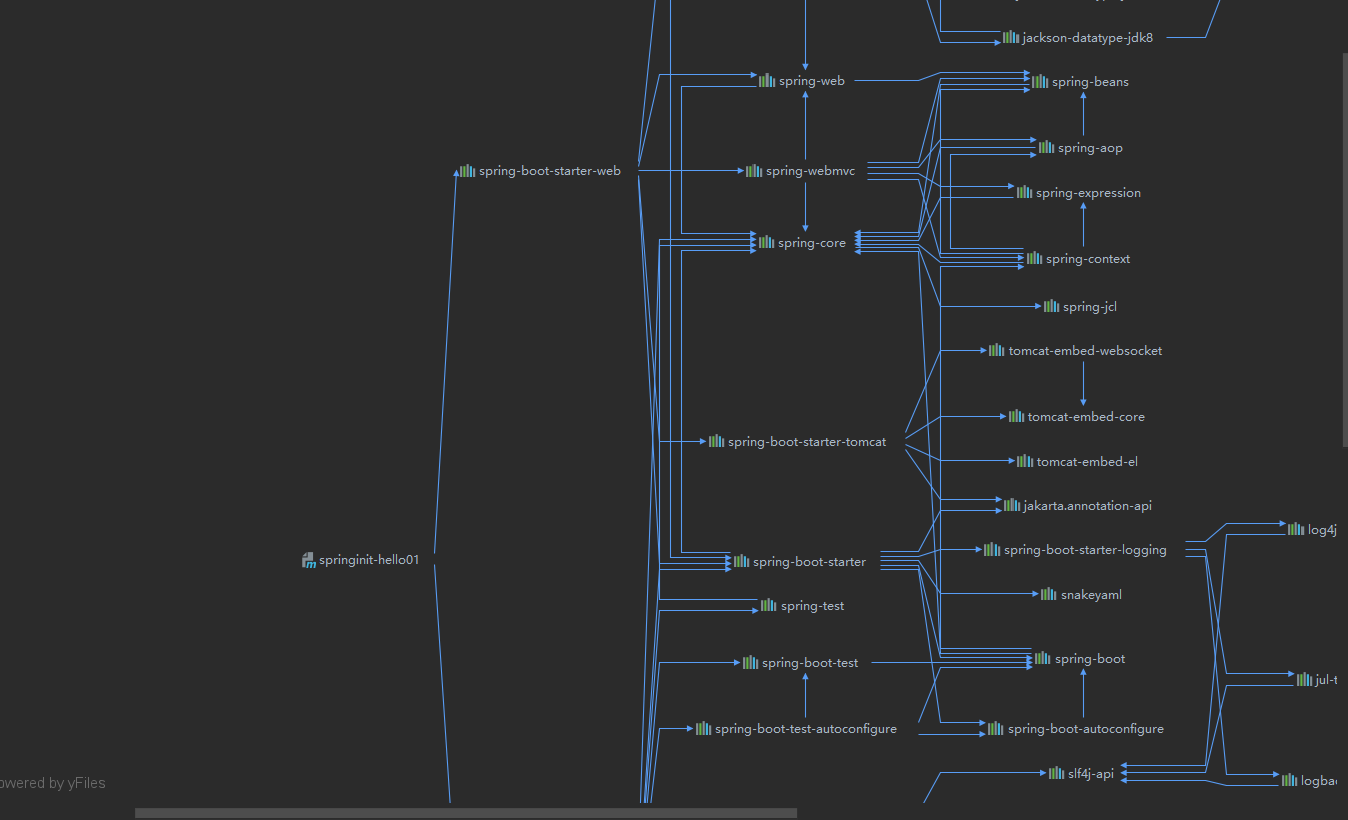Click the library icon beside tomcat-embed-websocket
This screenshot has width=1348, height=820.
tap(997, 351)
